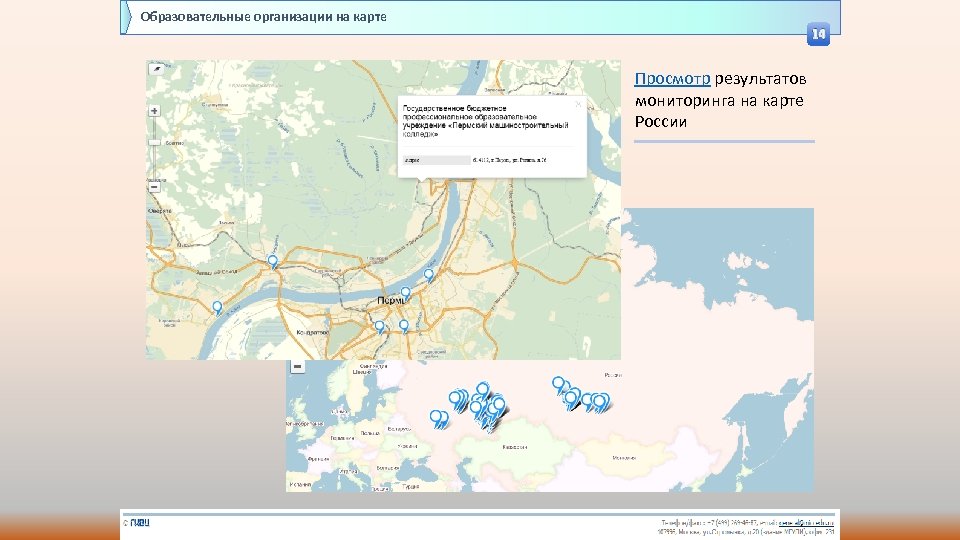Click the "Турция" label on the Russia map

pos(411,487)
